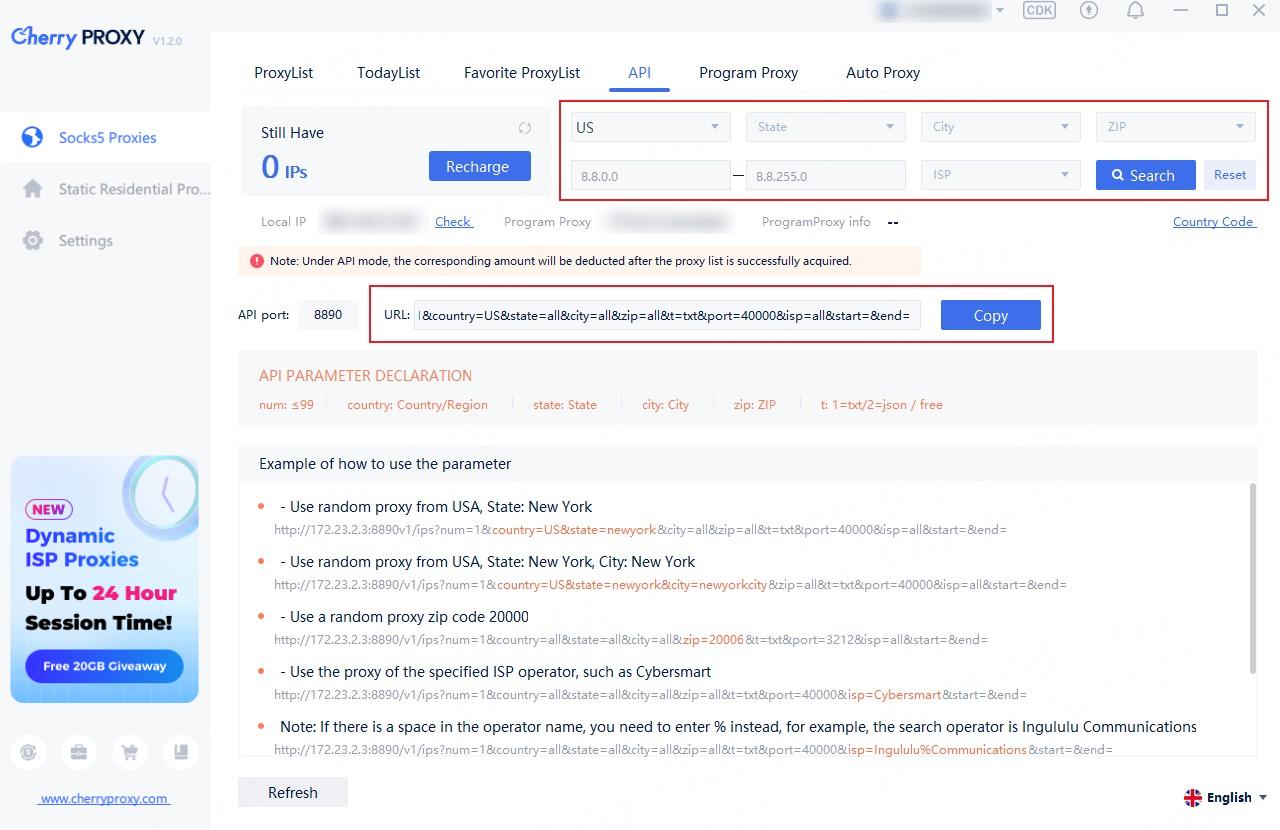Open the State dropdown

point(825,127)
